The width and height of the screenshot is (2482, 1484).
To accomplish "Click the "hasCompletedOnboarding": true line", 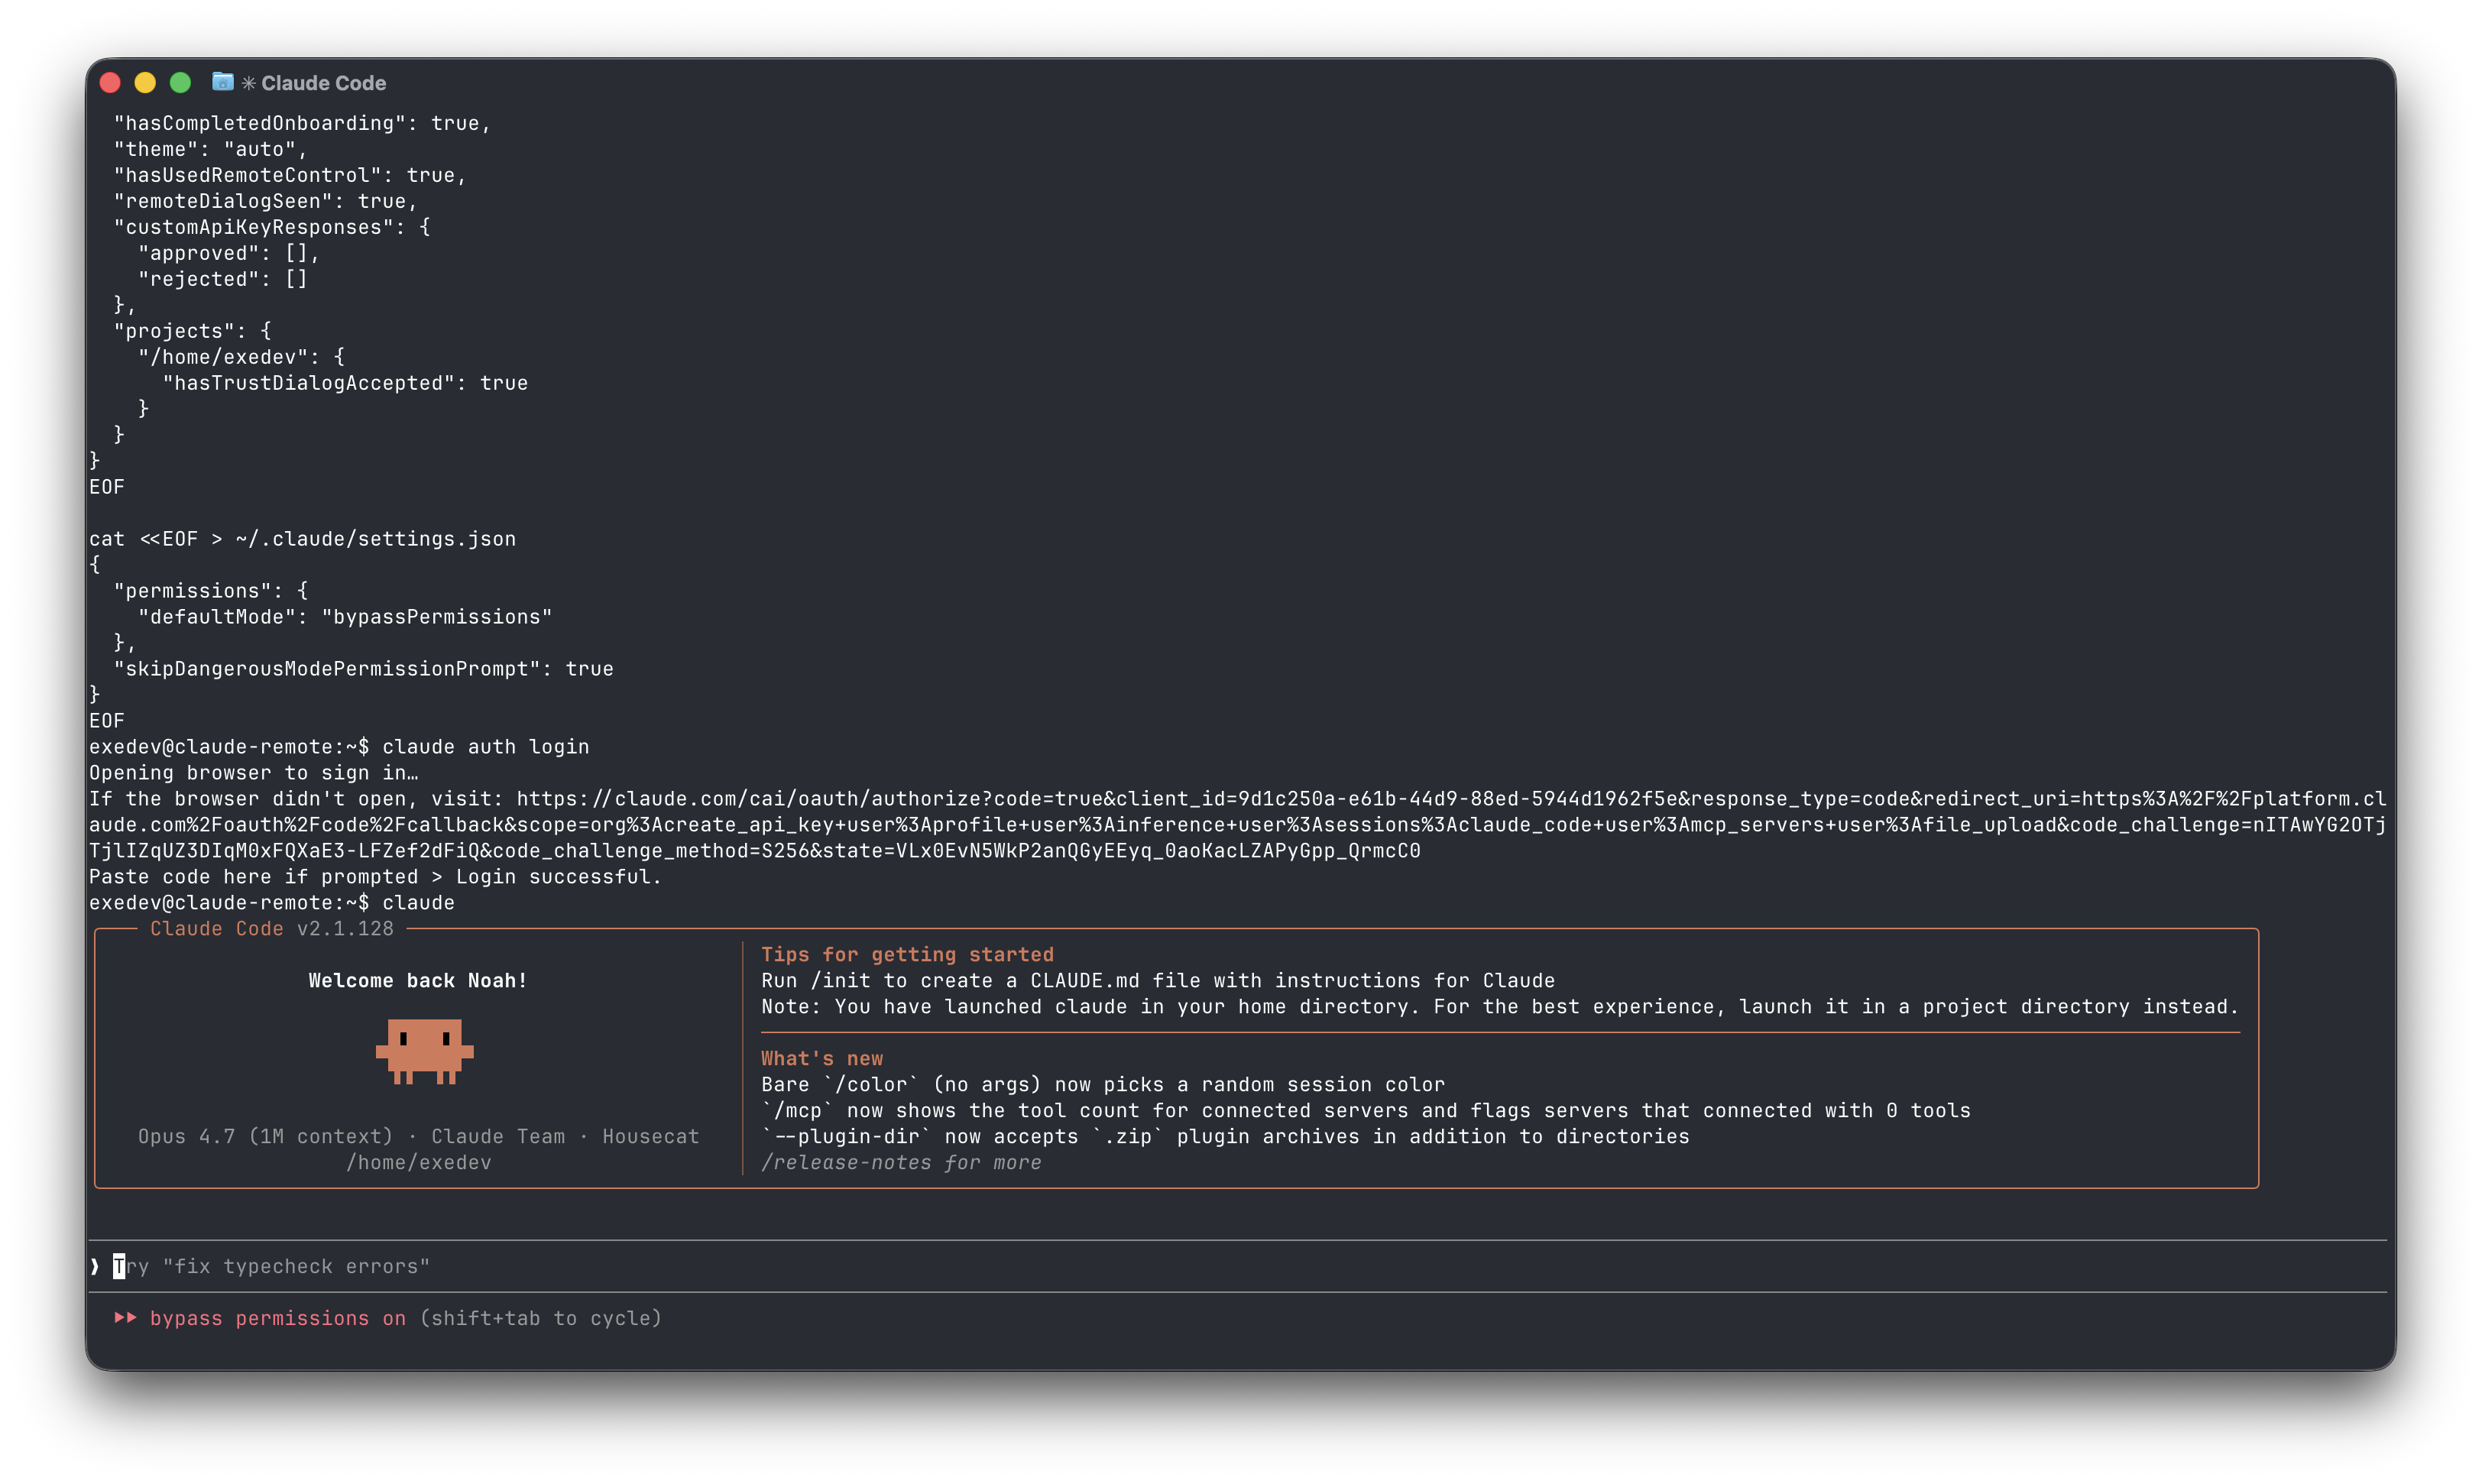I will pos(302,122).
